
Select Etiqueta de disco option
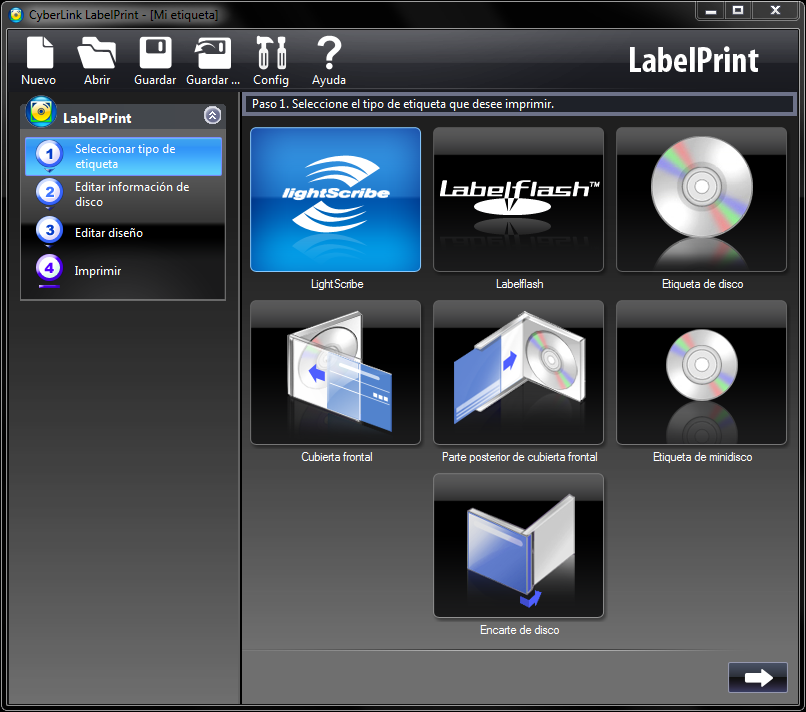click(701, 200)
